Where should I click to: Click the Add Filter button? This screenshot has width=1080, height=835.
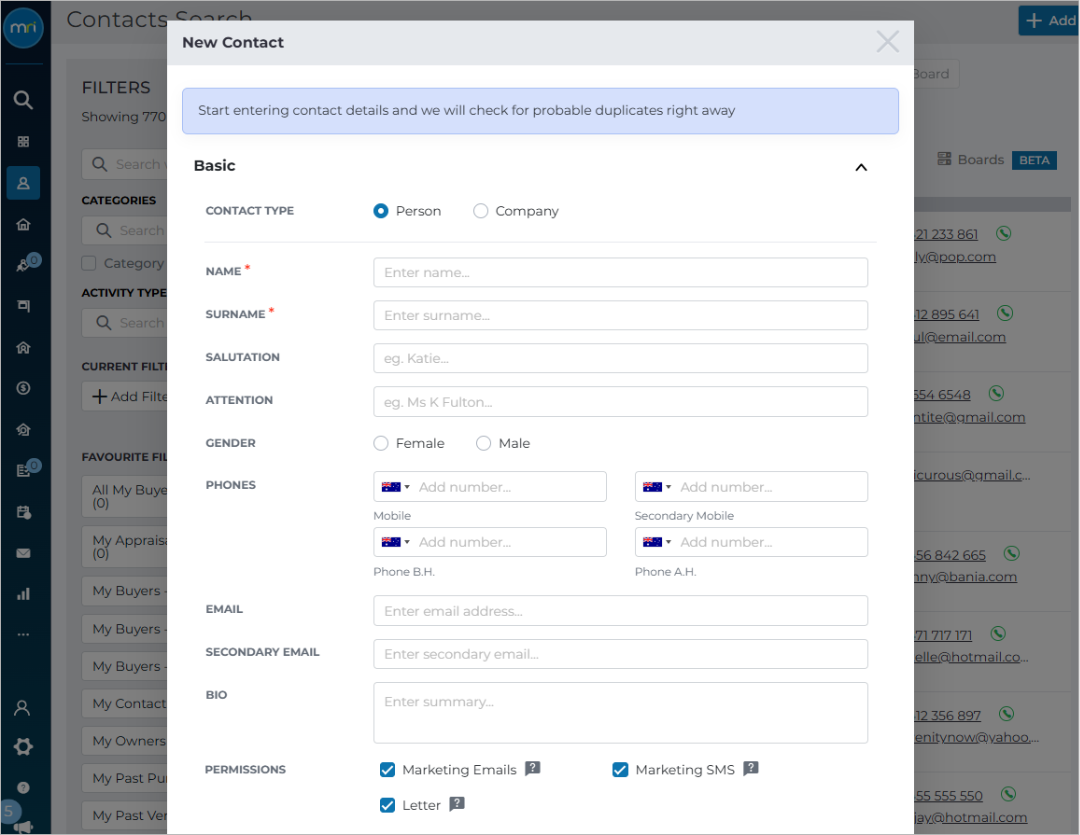coord(125,396)
